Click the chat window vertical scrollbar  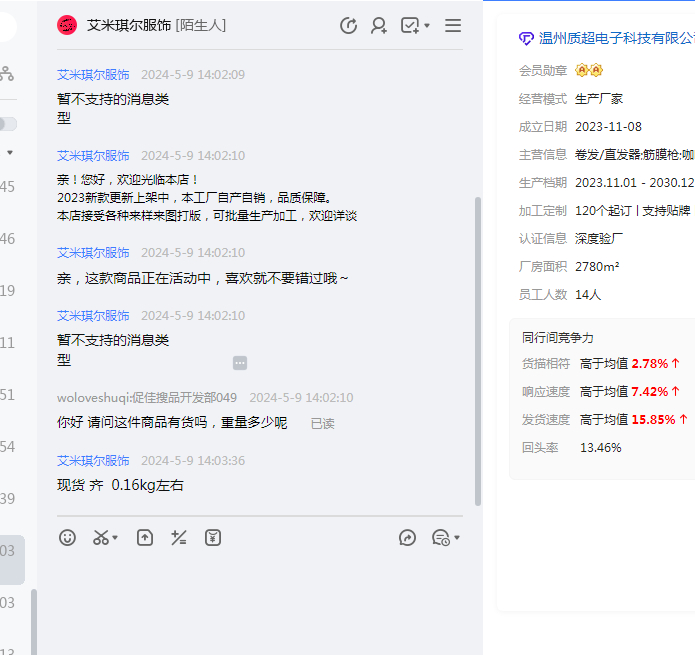click(477, 350)
